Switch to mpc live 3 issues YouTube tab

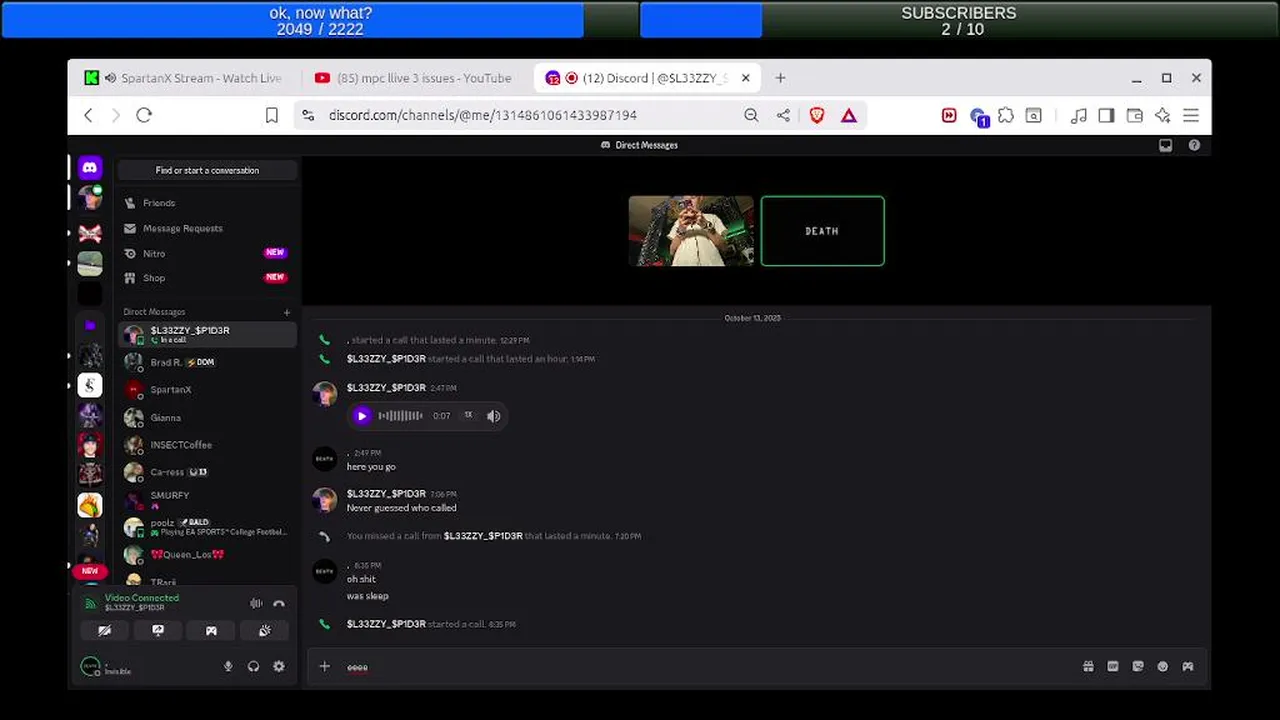click(x=412, y=78)
